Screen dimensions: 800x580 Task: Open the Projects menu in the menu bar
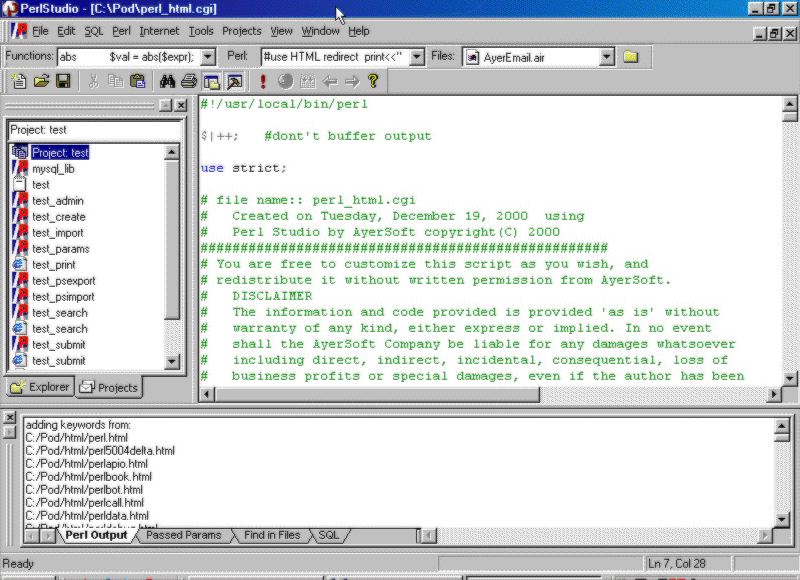[241, 31]
